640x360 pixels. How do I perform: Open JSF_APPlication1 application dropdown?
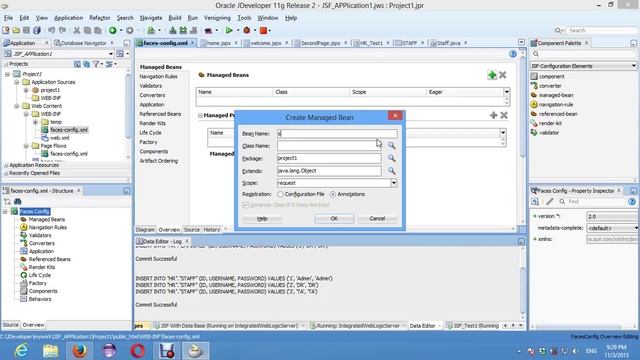(x=111, y=54)
